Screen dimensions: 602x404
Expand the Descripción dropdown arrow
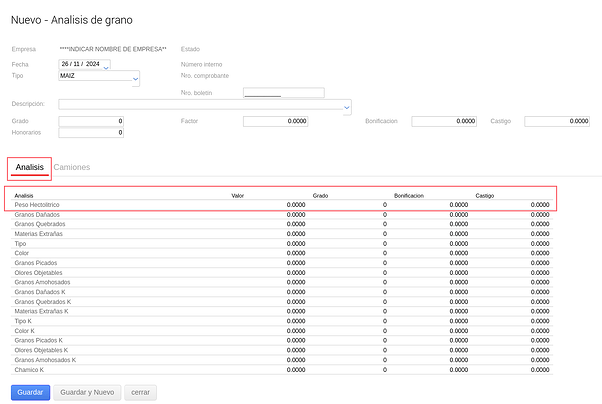(x=346, y=107)
